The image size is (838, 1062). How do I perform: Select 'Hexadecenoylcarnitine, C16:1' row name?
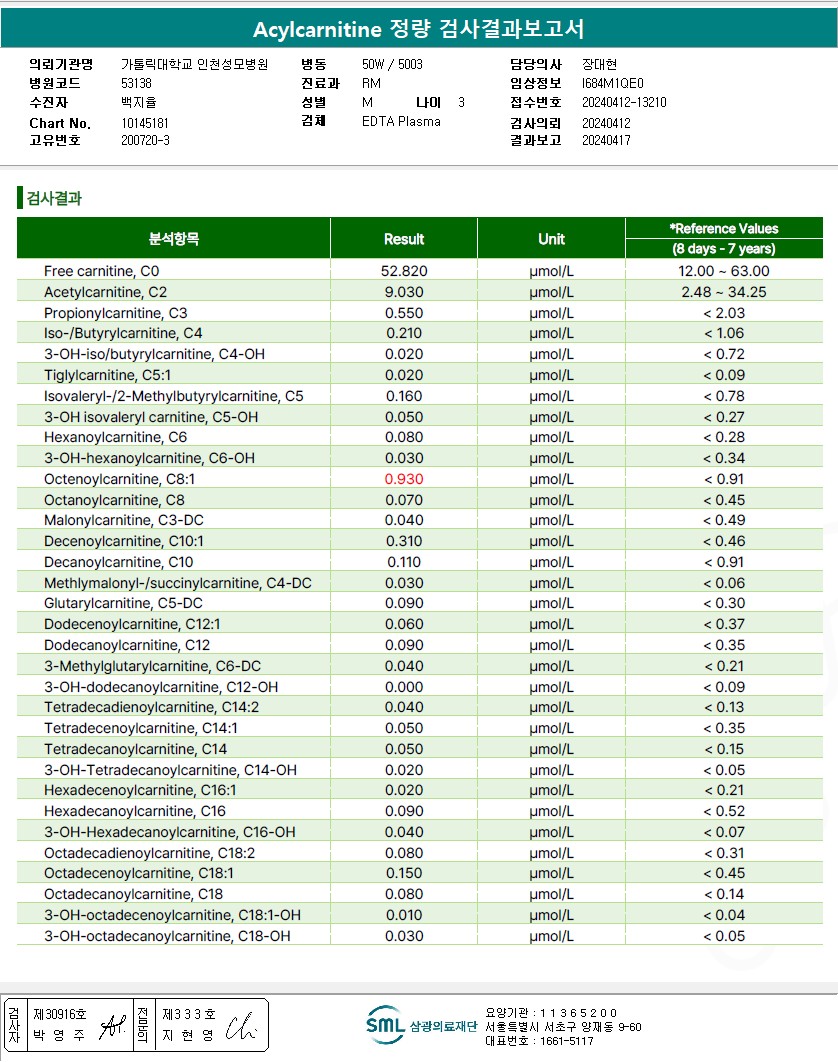140,790
